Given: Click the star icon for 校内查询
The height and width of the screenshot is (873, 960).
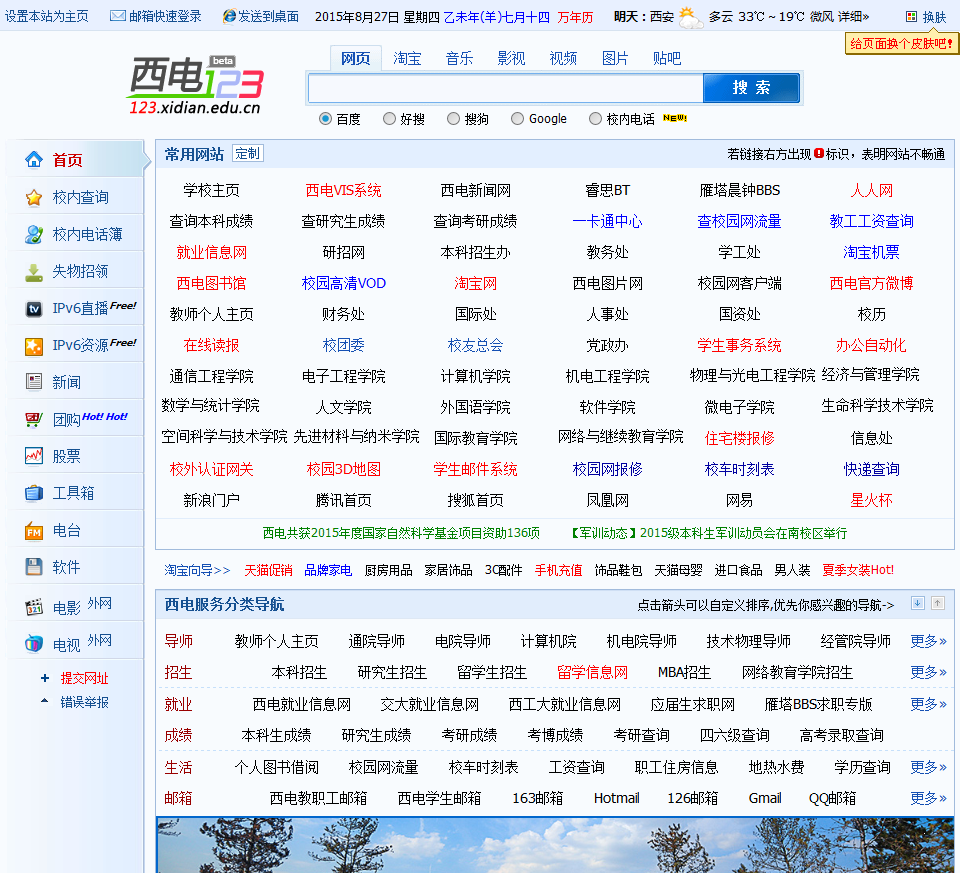Looking at the screenshot, I should coord(34,198).
